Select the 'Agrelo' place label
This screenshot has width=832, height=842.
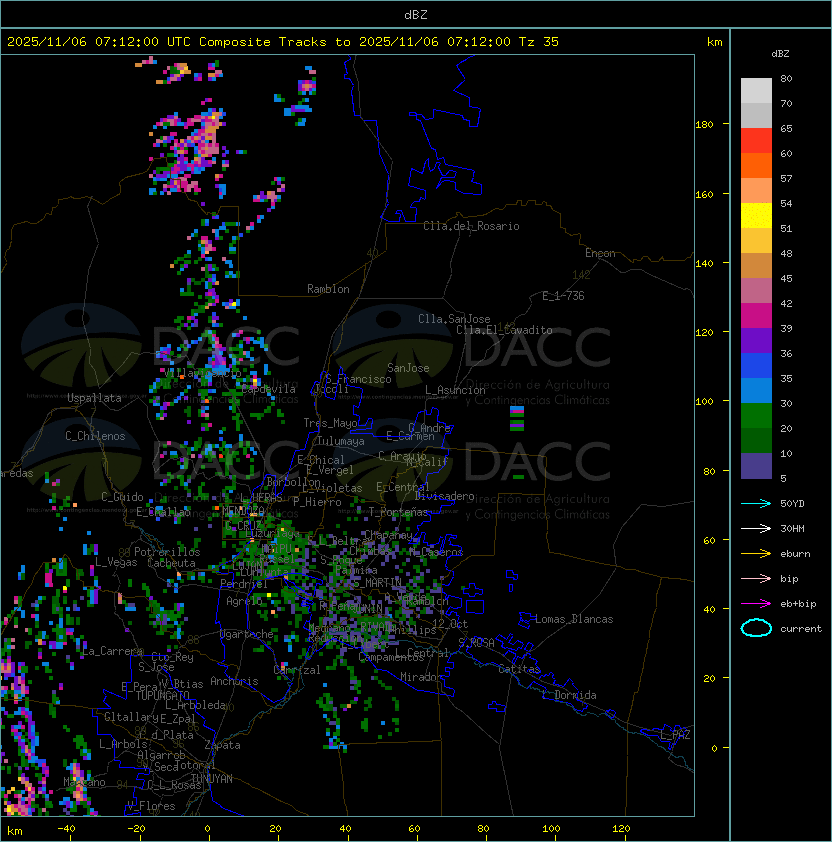click(x=244, y=601)
